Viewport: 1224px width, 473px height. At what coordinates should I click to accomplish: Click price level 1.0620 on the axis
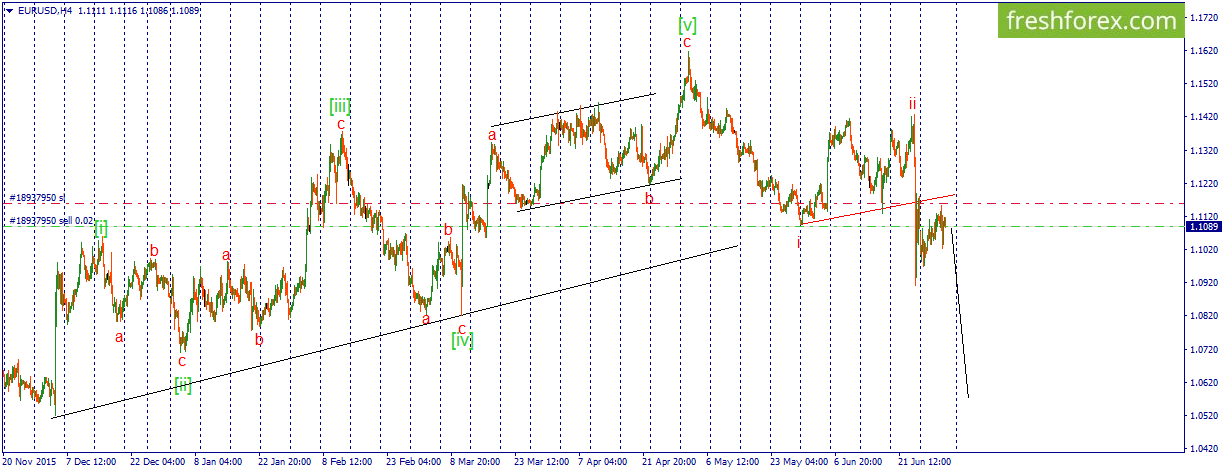click(x=1205, y=382)
